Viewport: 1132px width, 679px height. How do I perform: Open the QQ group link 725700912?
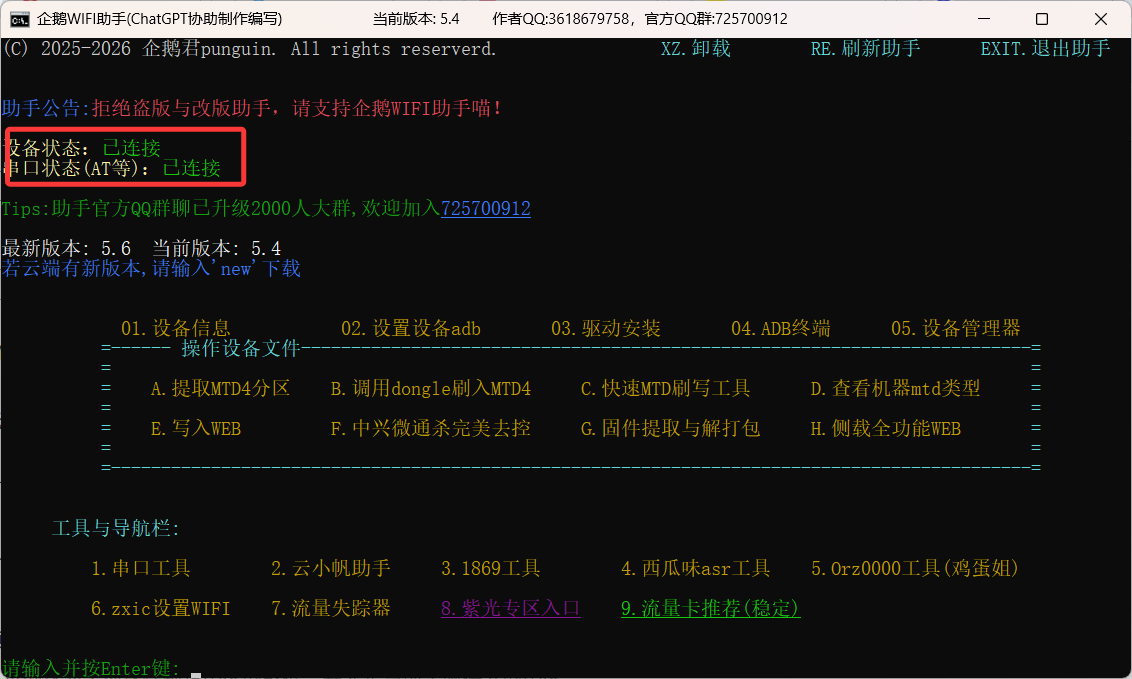(486, 209)
